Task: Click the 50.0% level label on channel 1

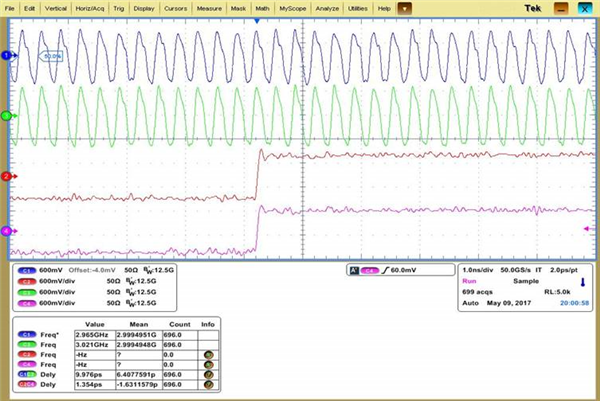Action: point(51,56)
